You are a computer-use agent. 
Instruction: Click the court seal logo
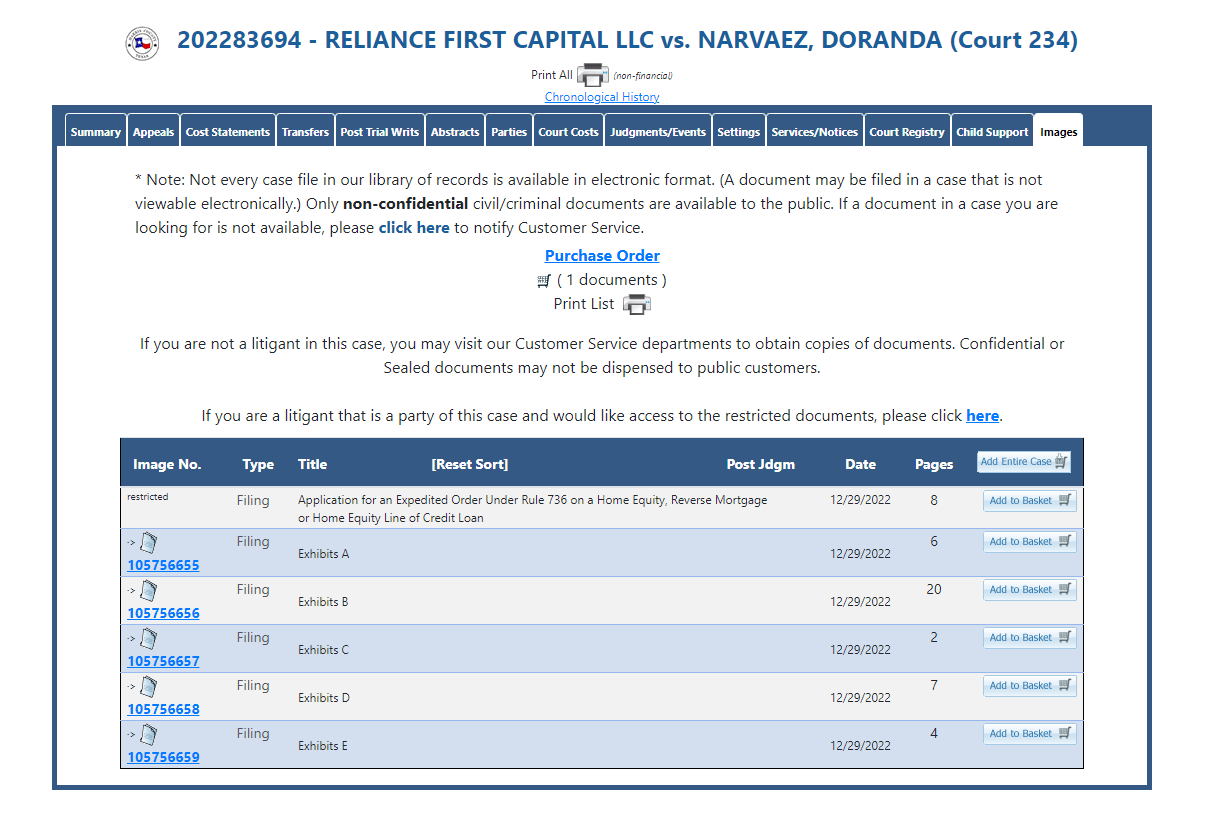pos(142,43)
